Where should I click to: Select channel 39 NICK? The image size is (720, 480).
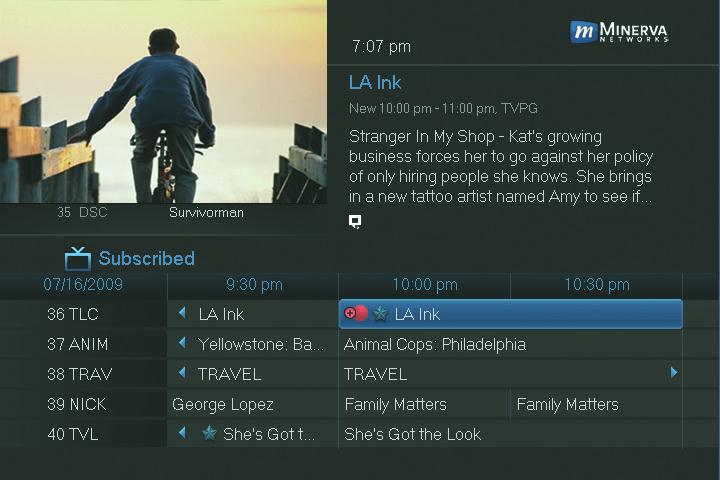point(78,404)
